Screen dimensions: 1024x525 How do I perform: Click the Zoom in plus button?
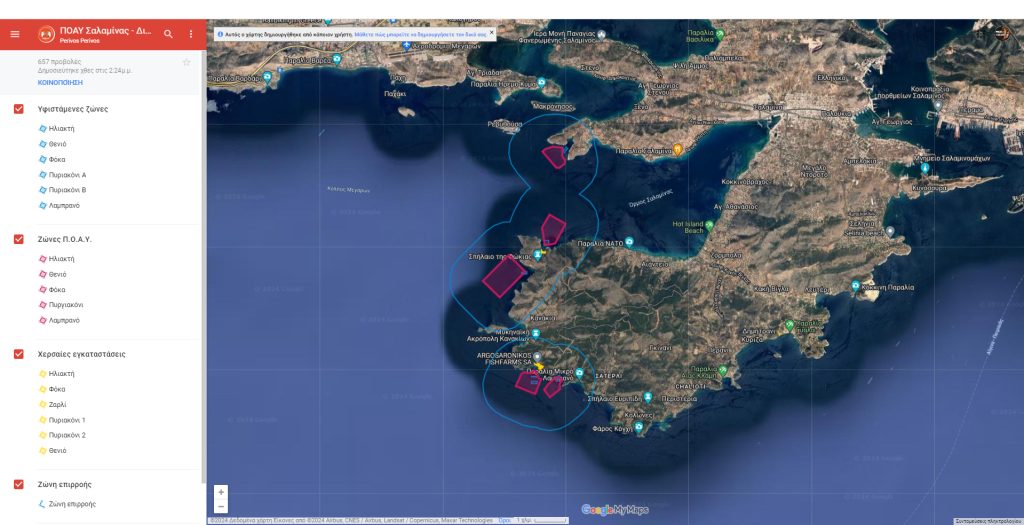[221, 492]
